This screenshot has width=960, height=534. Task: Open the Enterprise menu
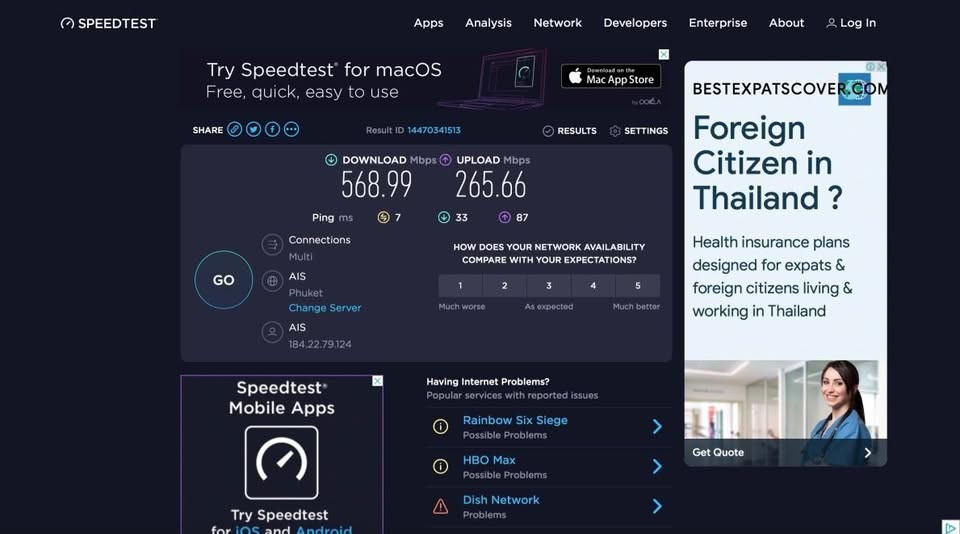point(718,23)
